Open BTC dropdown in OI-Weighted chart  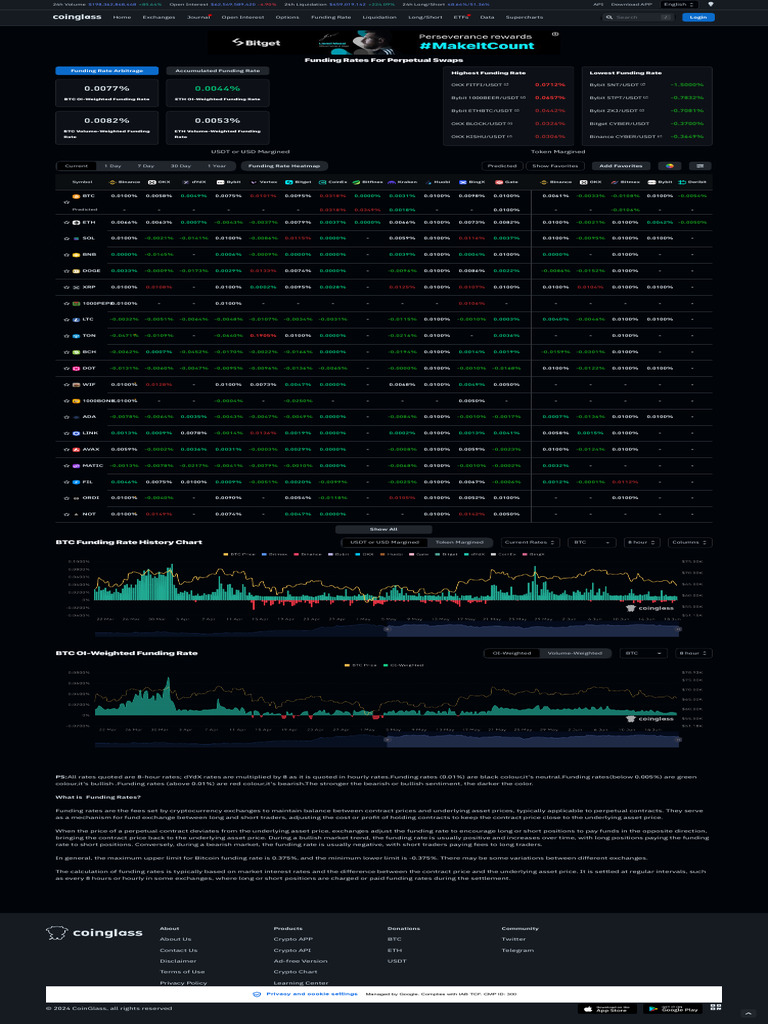coord(643,653)
